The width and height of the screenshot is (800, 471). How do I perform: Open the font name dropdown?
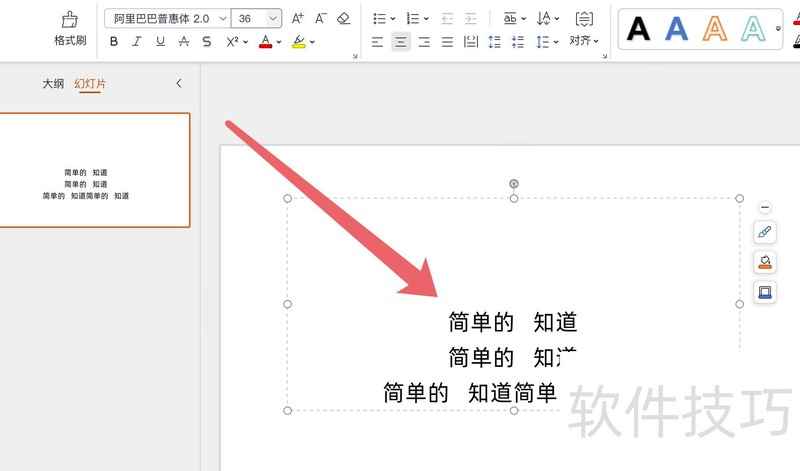click(222, 18)
